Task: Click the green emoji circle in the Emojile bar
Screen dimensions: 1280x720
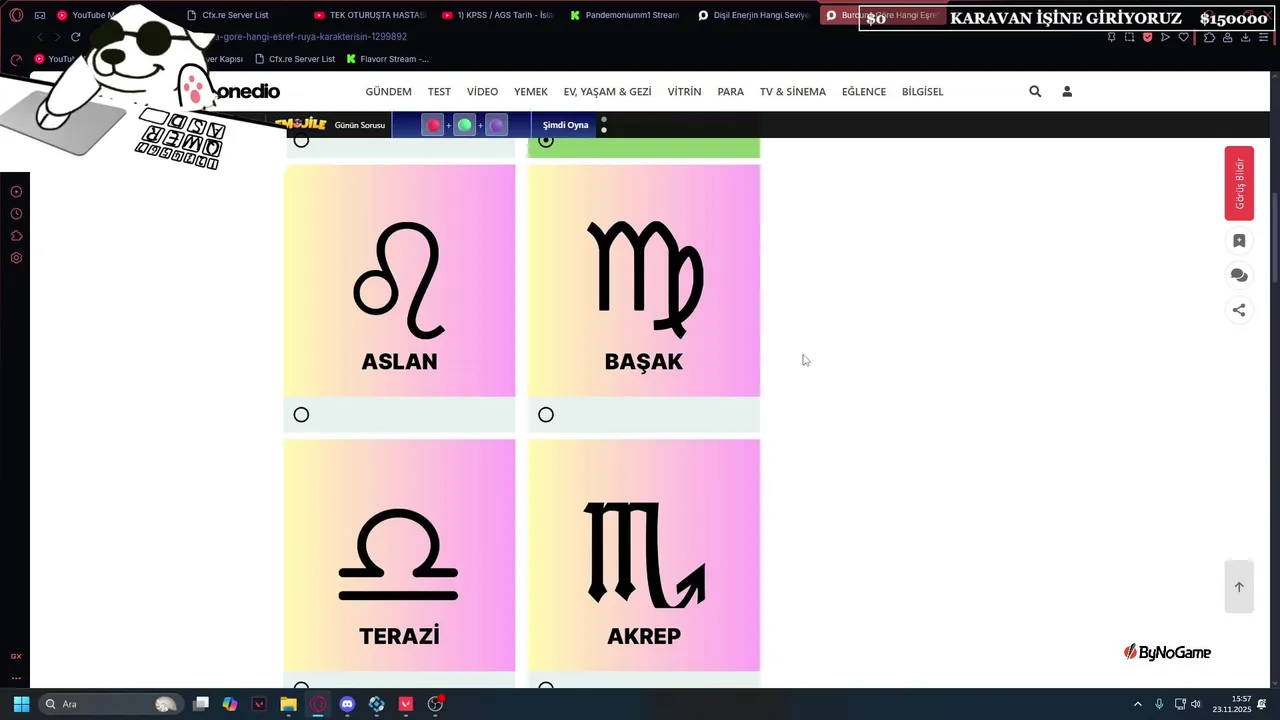Action: click(x=465, y=125)
